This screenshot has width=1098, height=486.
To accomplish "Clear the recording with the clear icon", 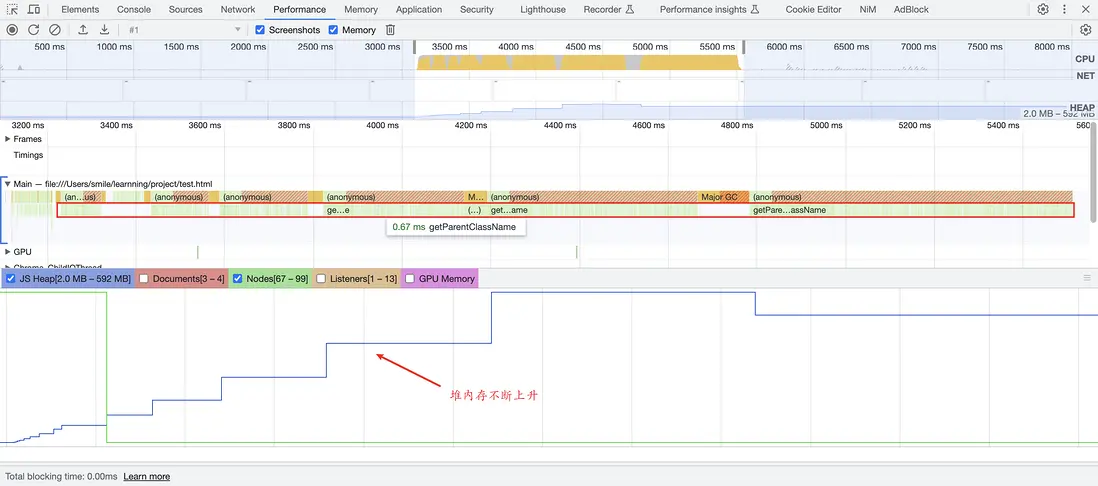I will click(x=54, y=30).
